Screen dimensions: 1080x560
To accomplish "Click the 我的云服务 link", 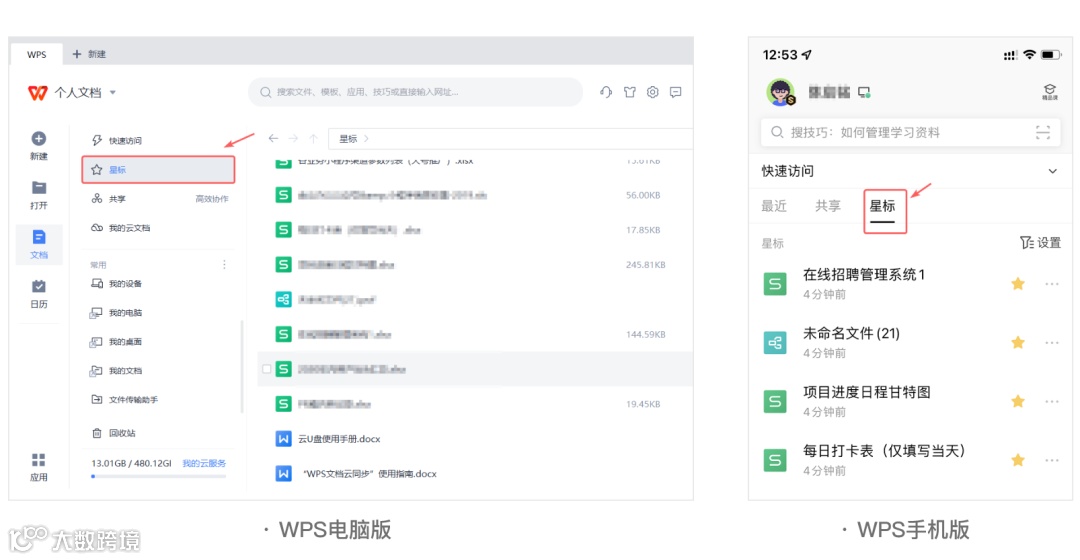I will [x=204, y=464].
